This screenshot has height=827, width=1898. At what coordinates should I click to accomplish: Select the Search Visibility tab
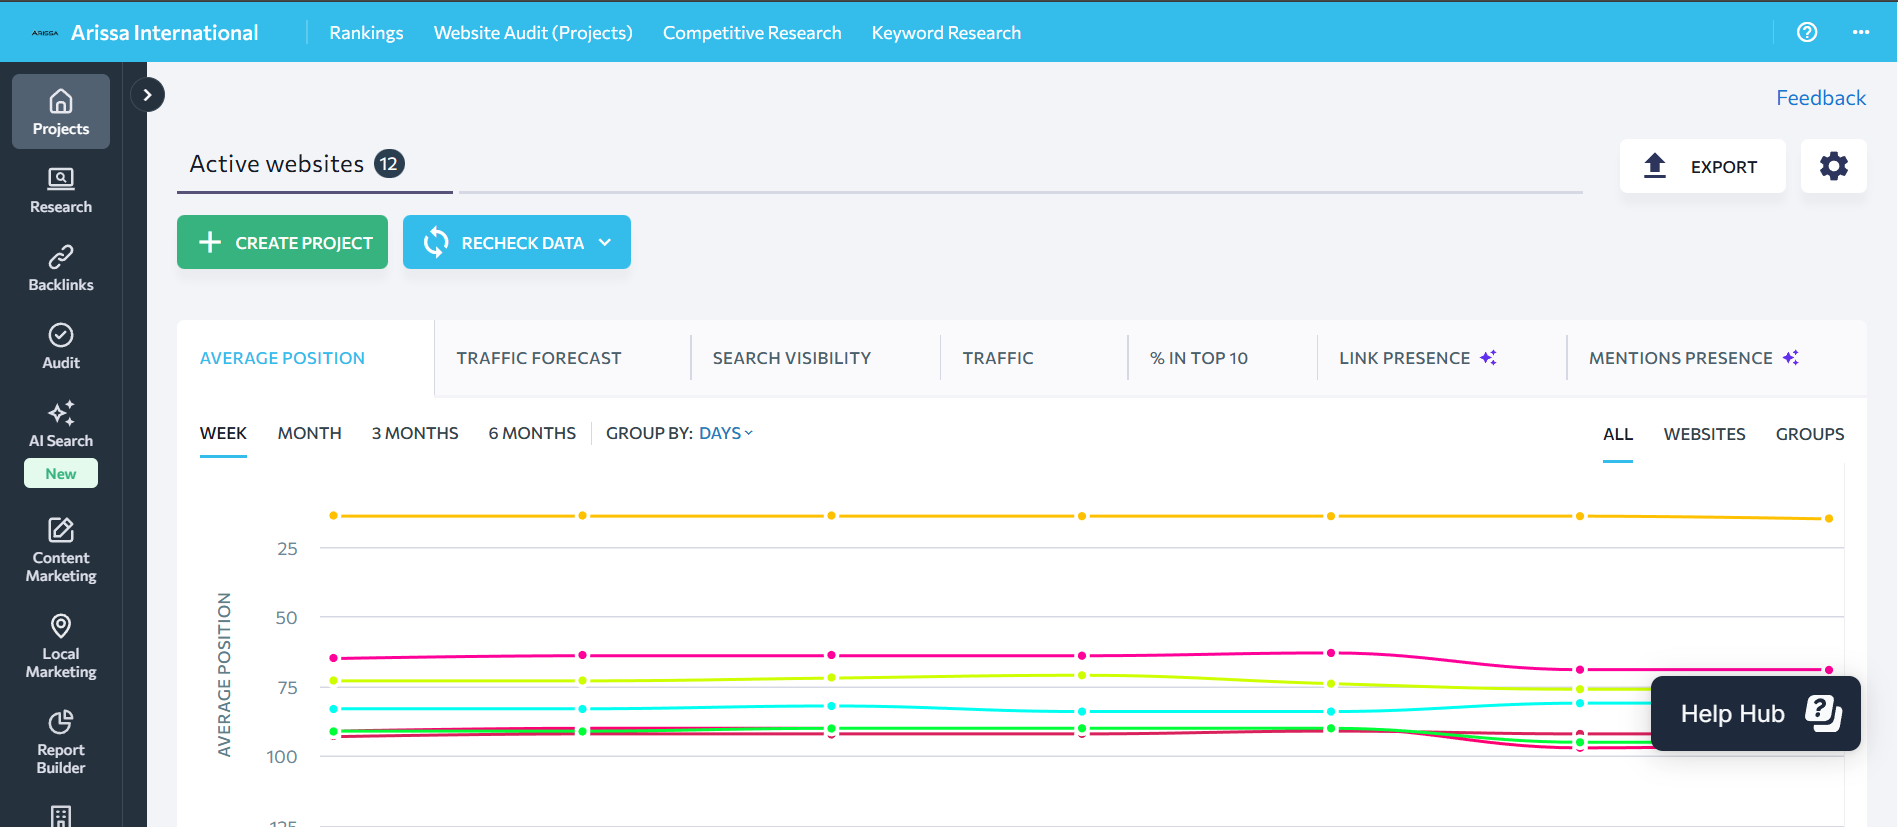click(x=791, y=358)
